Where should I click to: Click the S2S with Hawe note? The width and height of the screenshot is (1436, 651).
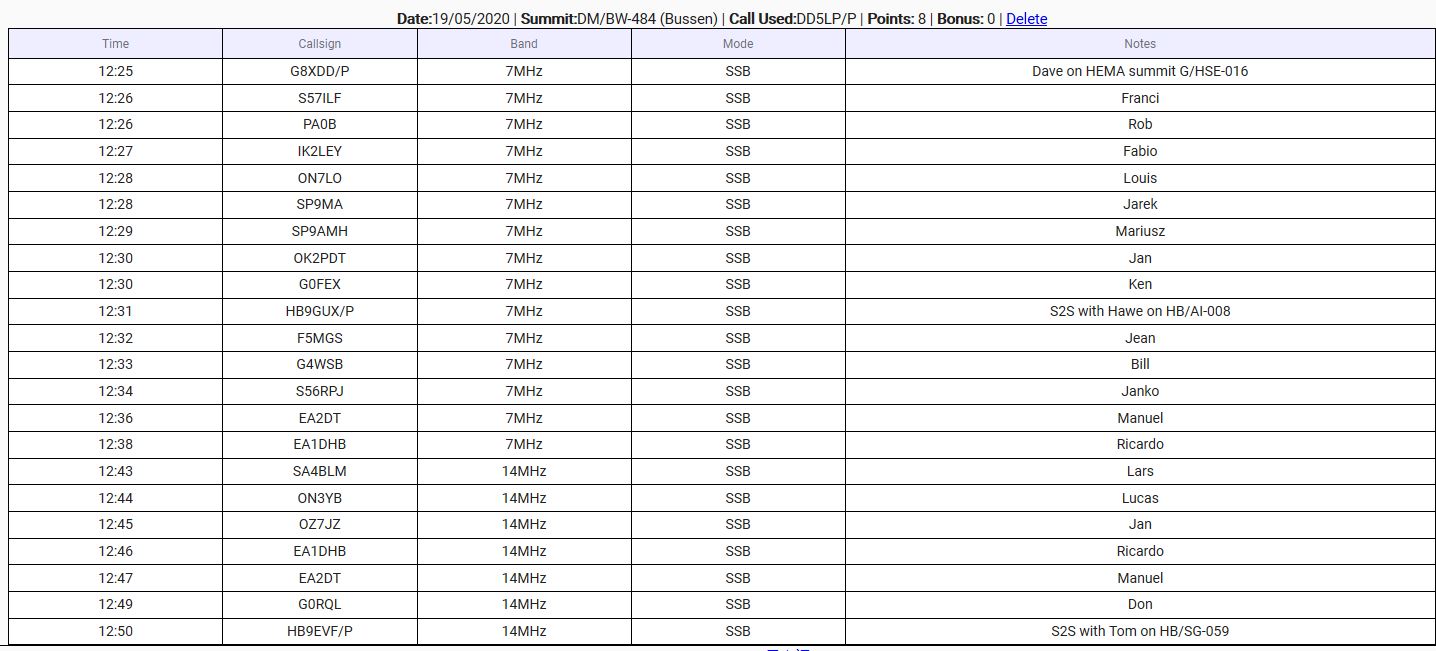click(1139, 311)
